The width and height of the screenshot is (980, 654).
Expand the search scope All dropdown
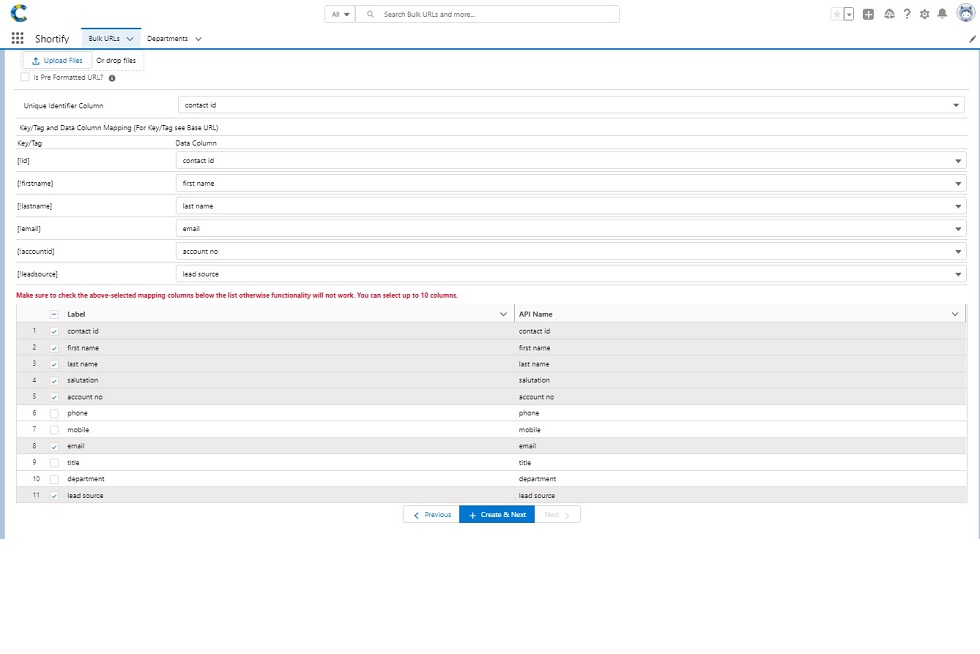tap(340, 14)
